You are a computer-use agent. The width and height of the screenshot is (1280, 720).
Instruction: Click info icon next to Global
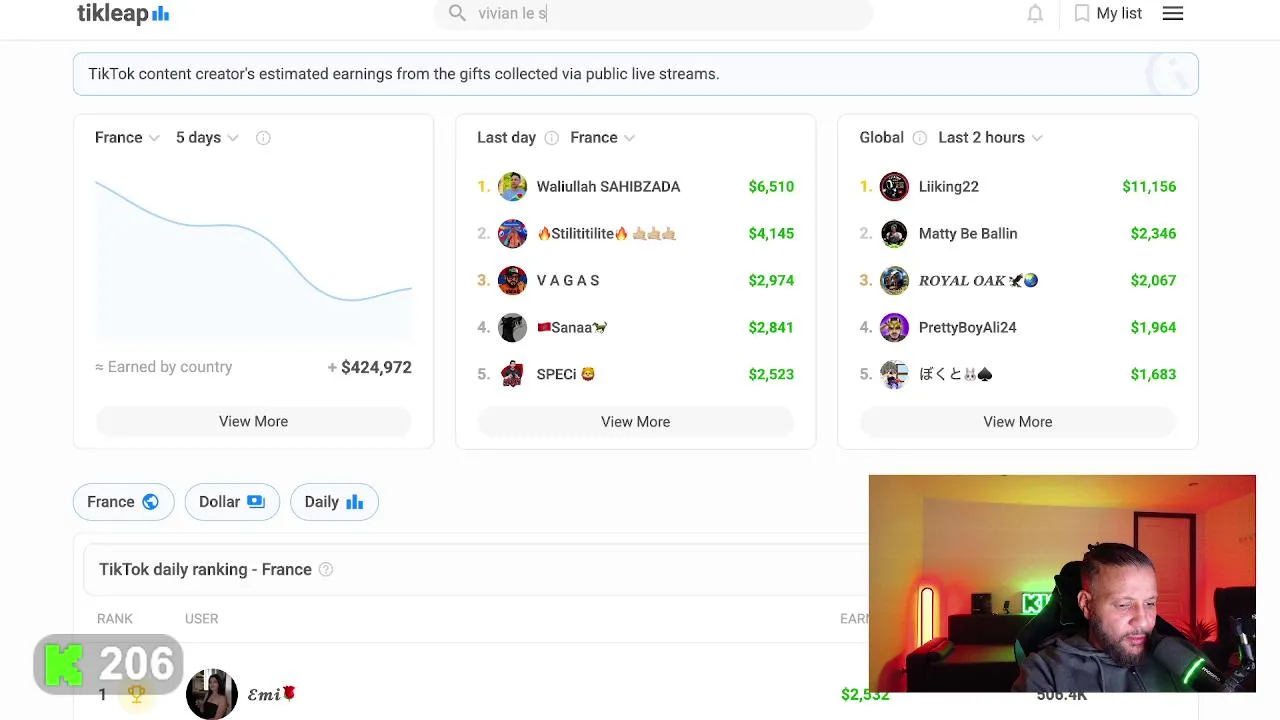tap(919, 138)
